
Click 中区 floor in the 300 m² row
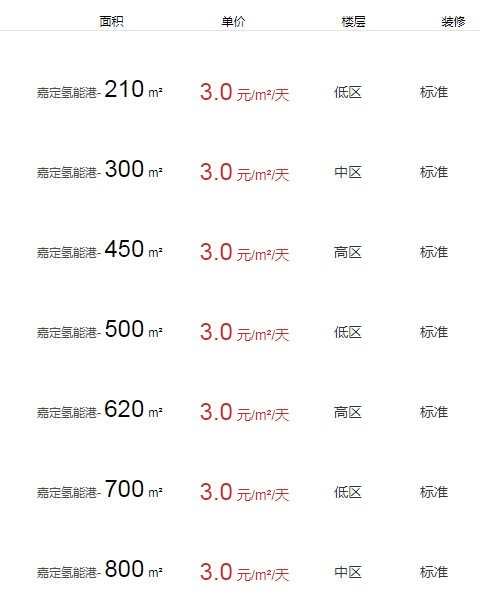point(348,172)
